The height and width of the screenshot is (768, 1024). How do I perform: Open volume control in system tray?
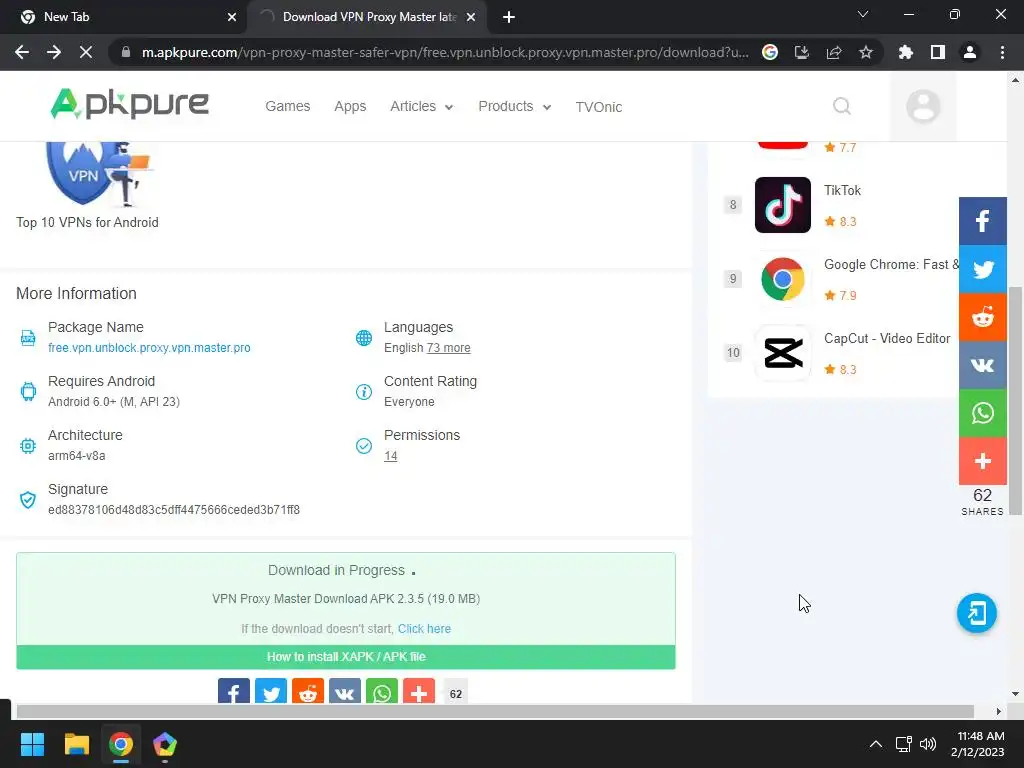click(927, 744)
